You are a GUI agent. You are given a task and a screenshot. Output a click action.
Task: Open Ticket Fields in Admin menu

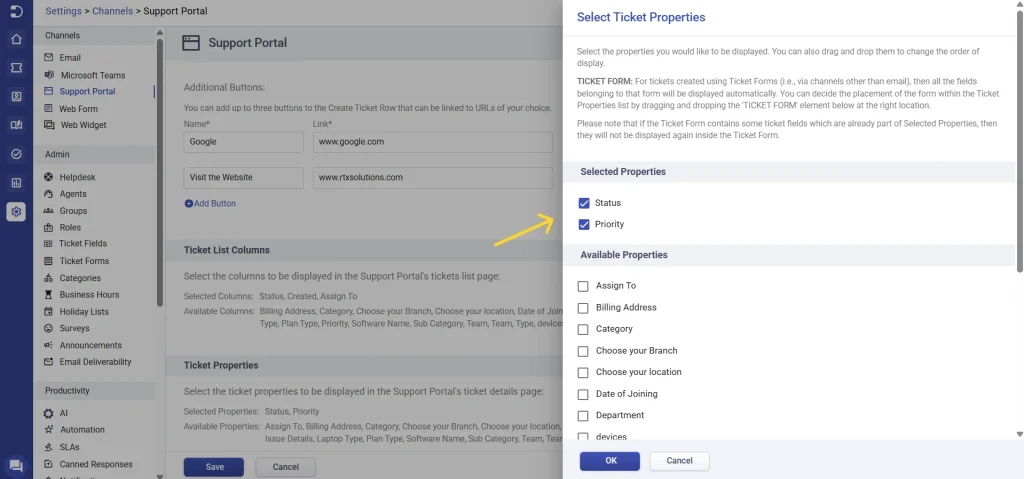83,244
